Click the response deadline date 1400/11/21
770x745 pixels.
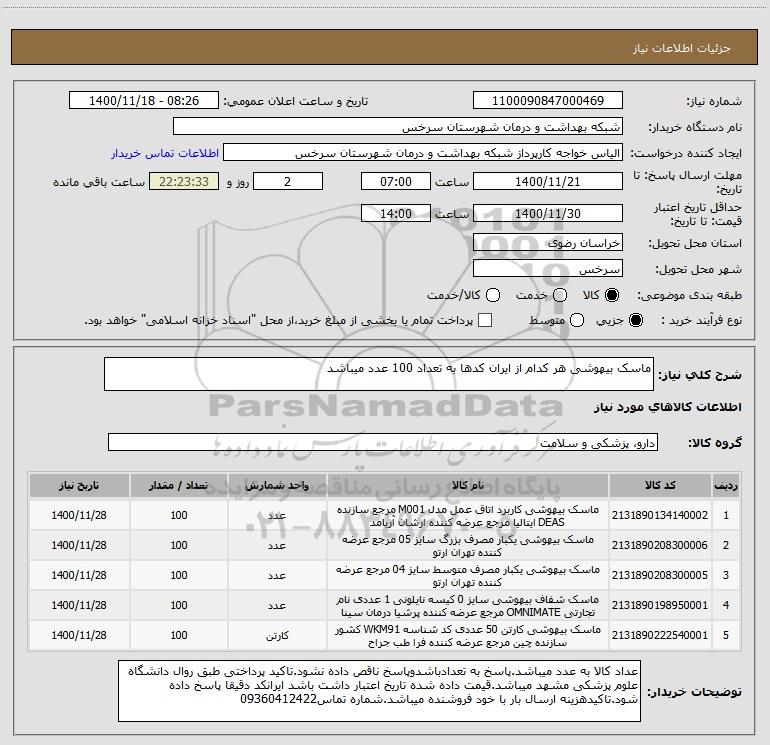coord(548,181)
